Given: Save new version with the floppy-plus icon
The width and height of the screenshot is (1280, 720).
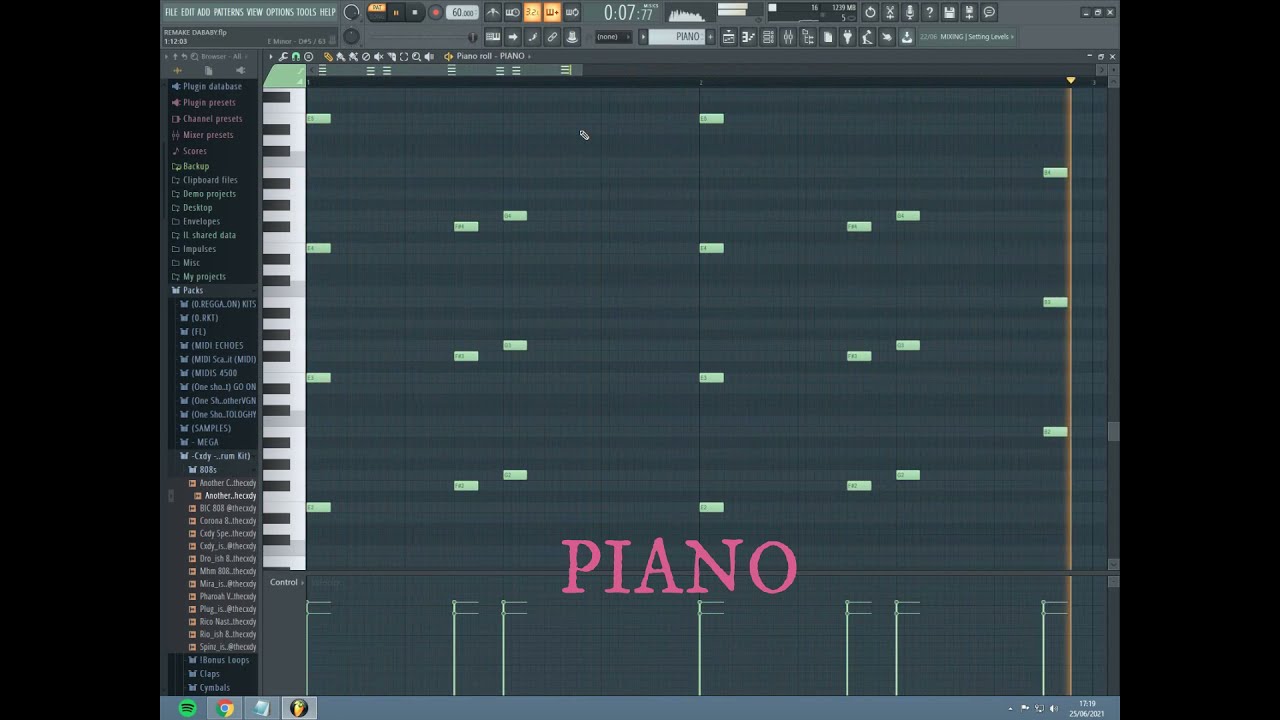Looking at the screenshot, I should 969,12.
